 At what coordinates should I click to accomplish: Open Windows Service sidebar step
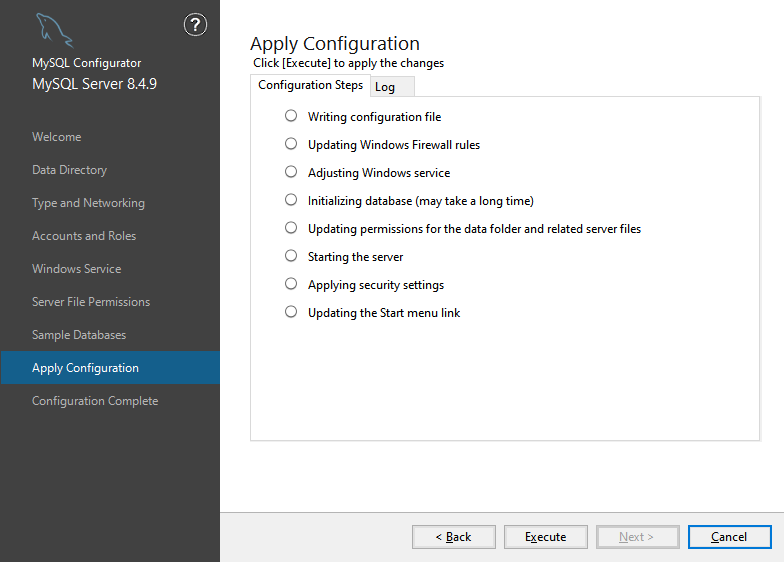pos(76,269)
